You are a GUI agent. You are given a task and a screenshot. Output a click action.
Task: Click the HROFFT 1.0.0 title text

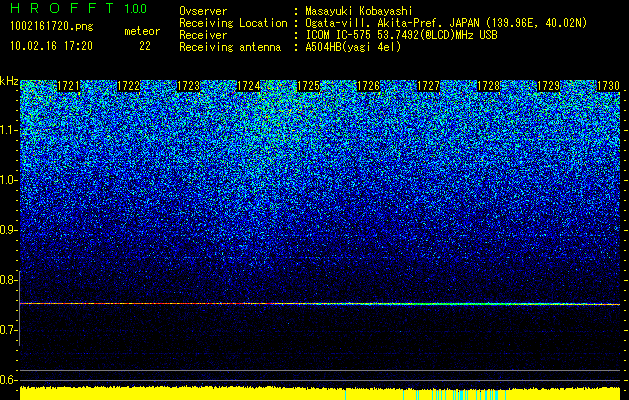(78, 8)
